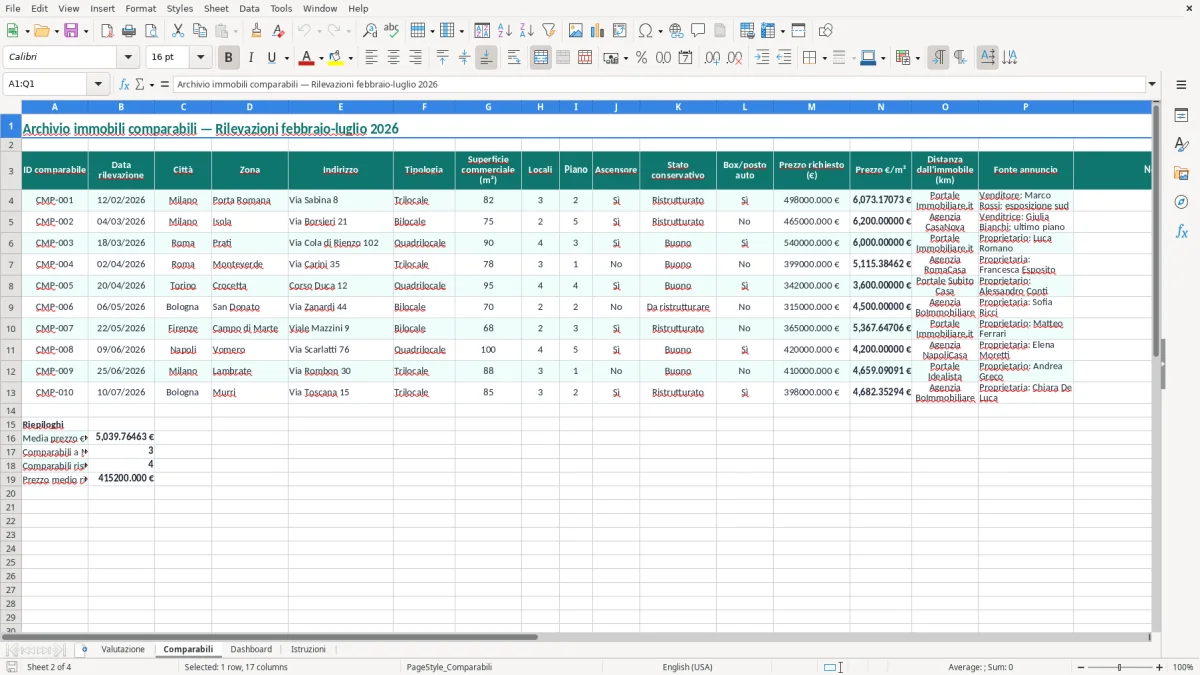The width and height of the screenshot is (1200, 675).
Task: Click the Format as Percent icon
Action: click(642, 58)
